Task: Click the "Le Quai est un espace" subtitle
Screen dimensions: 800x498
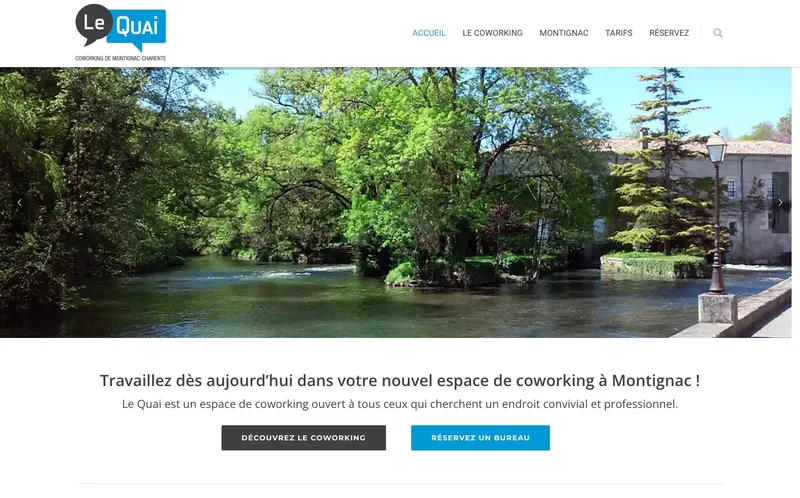Action: click(399, 404)
